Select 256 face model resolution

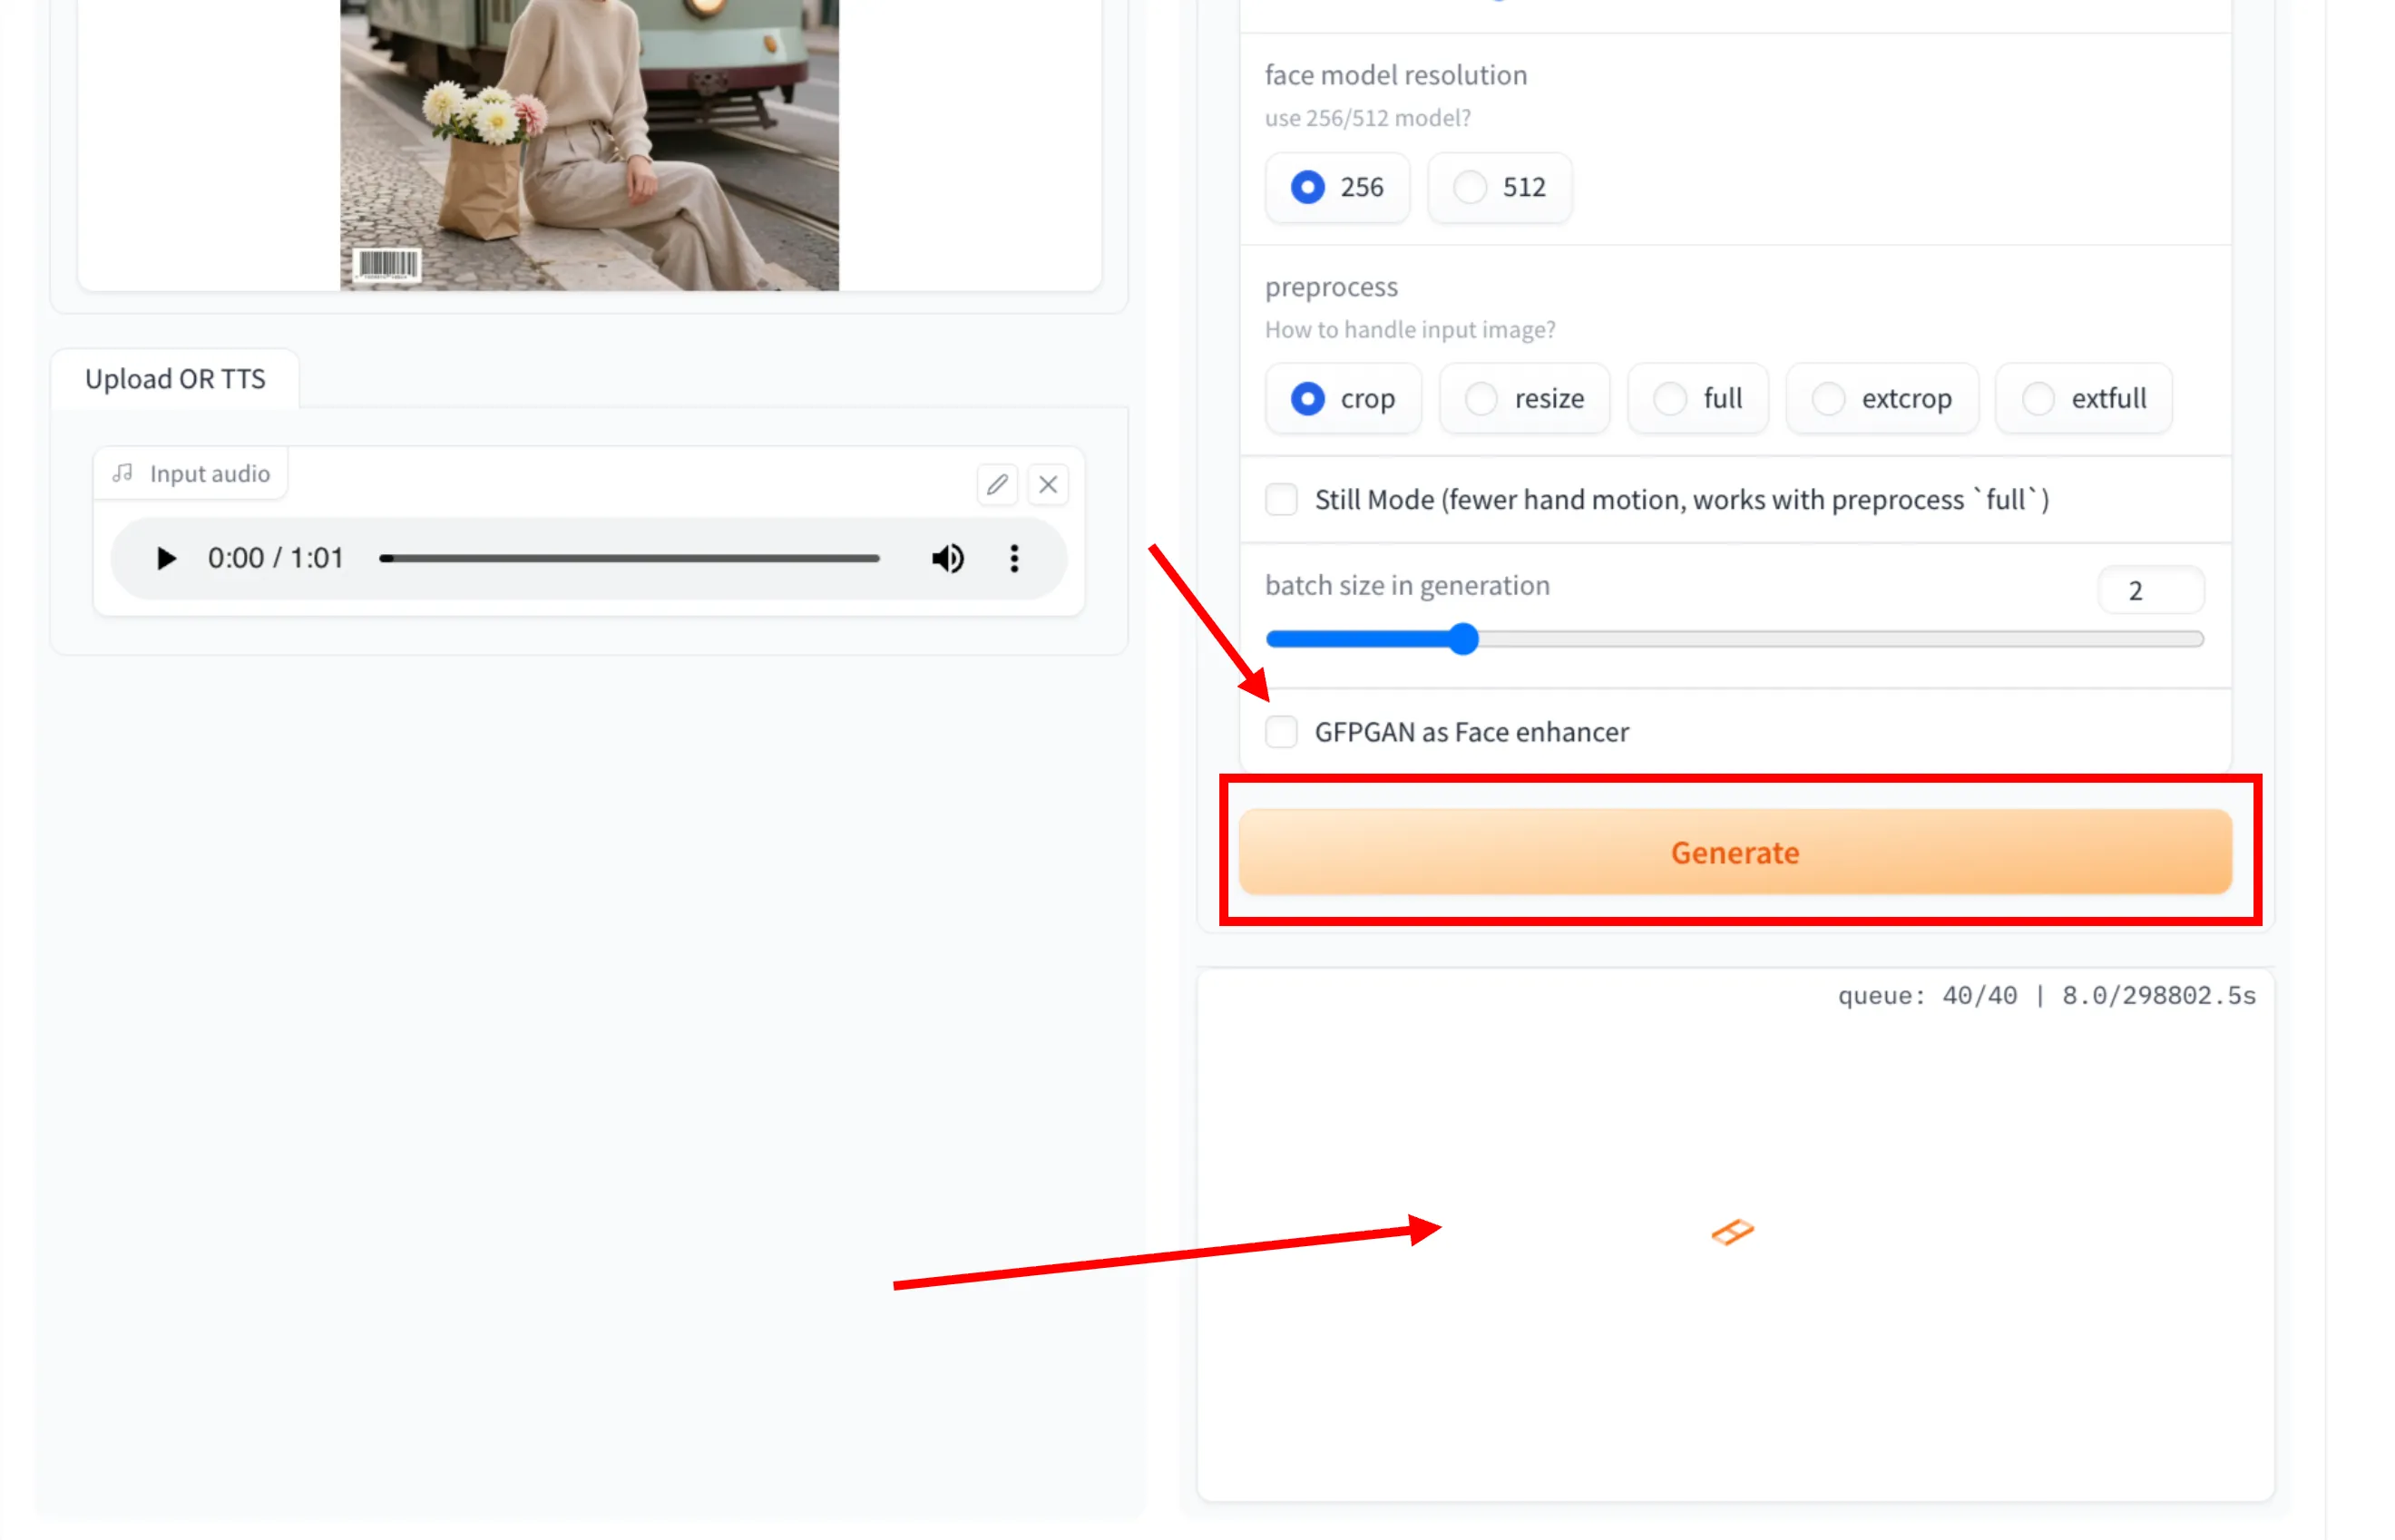point(1307,188)
